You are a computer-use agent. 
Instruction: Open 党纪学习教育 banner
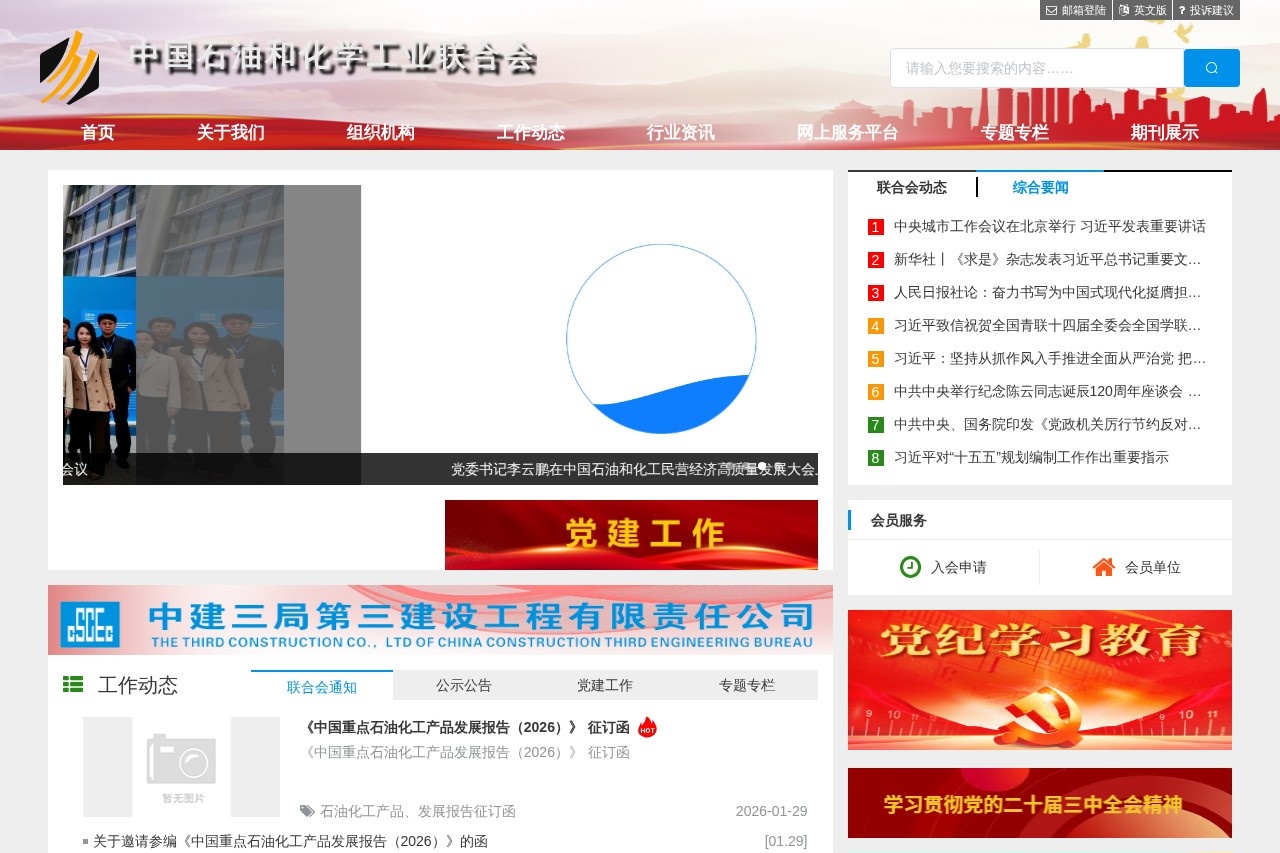[1040, 680]
